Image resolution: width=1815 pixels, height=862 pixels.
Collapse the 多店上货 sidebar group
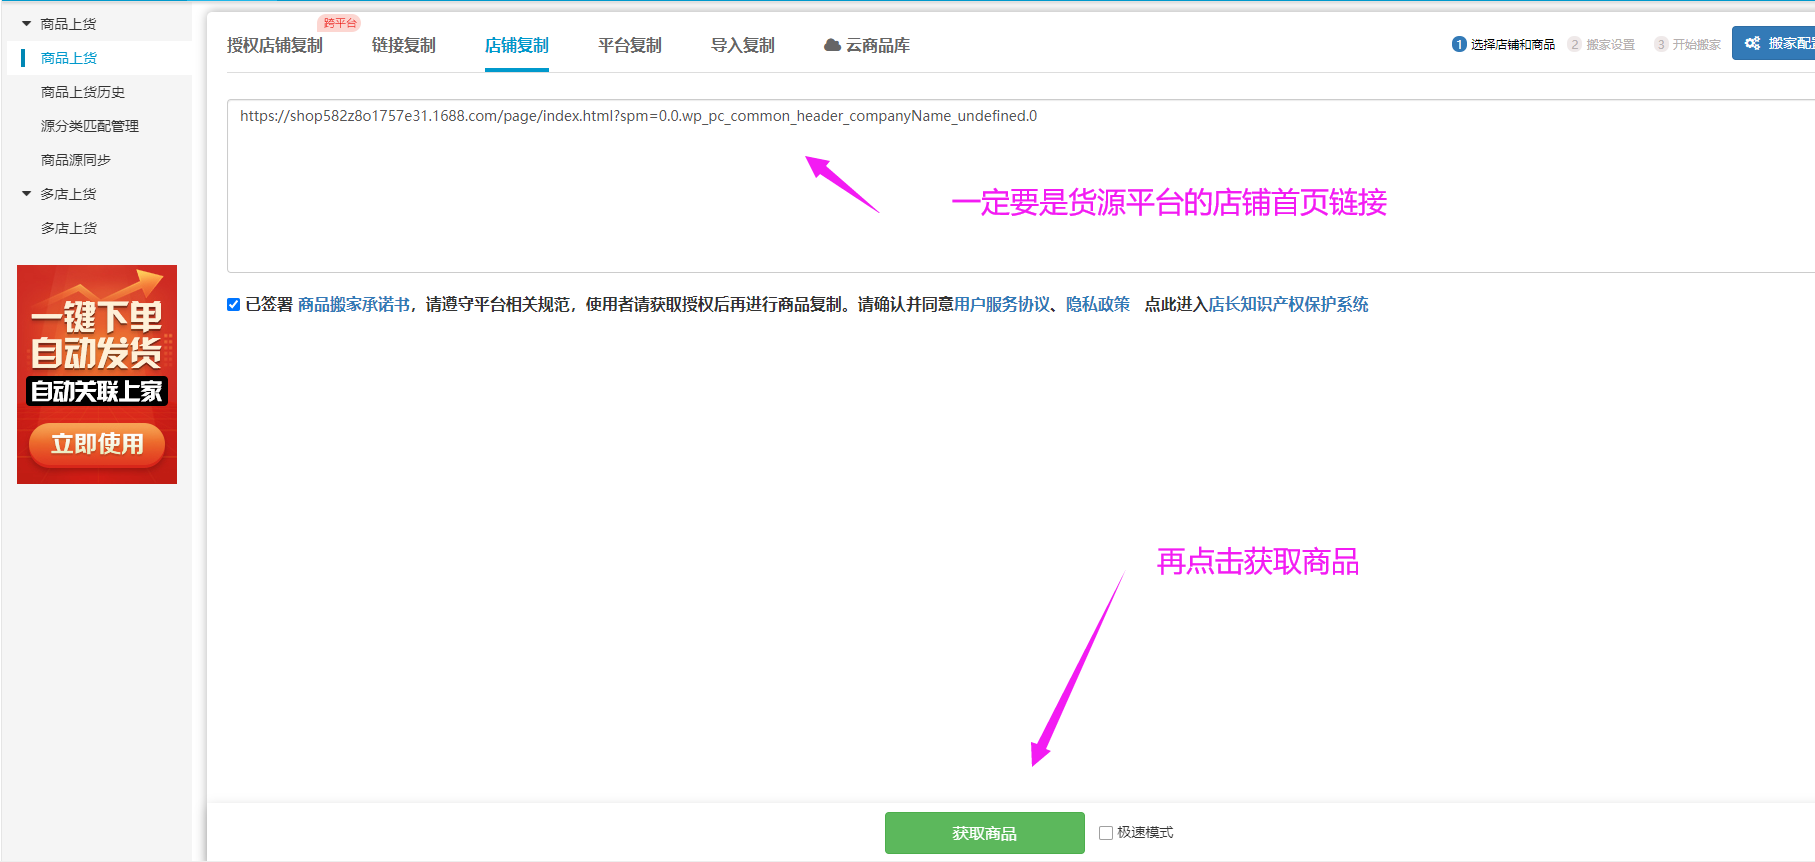(x=27, y=194)
